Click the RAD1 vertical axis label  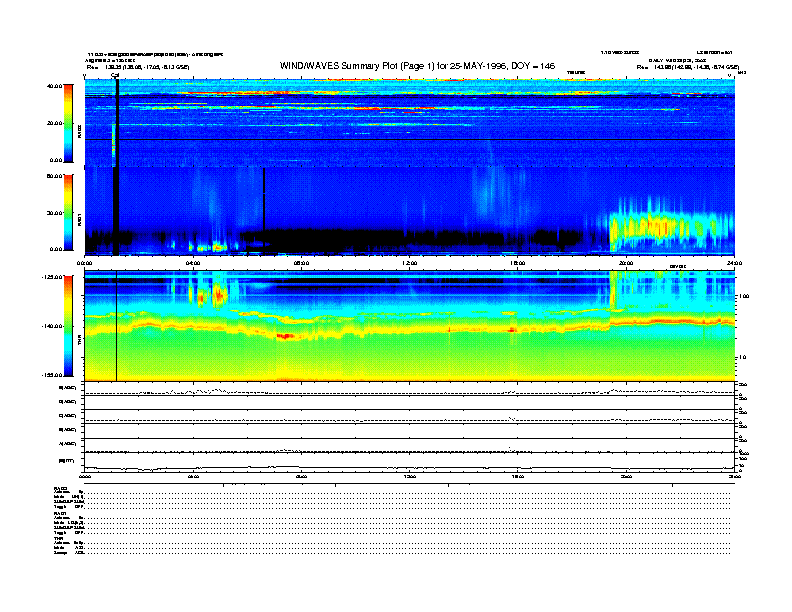79,220
